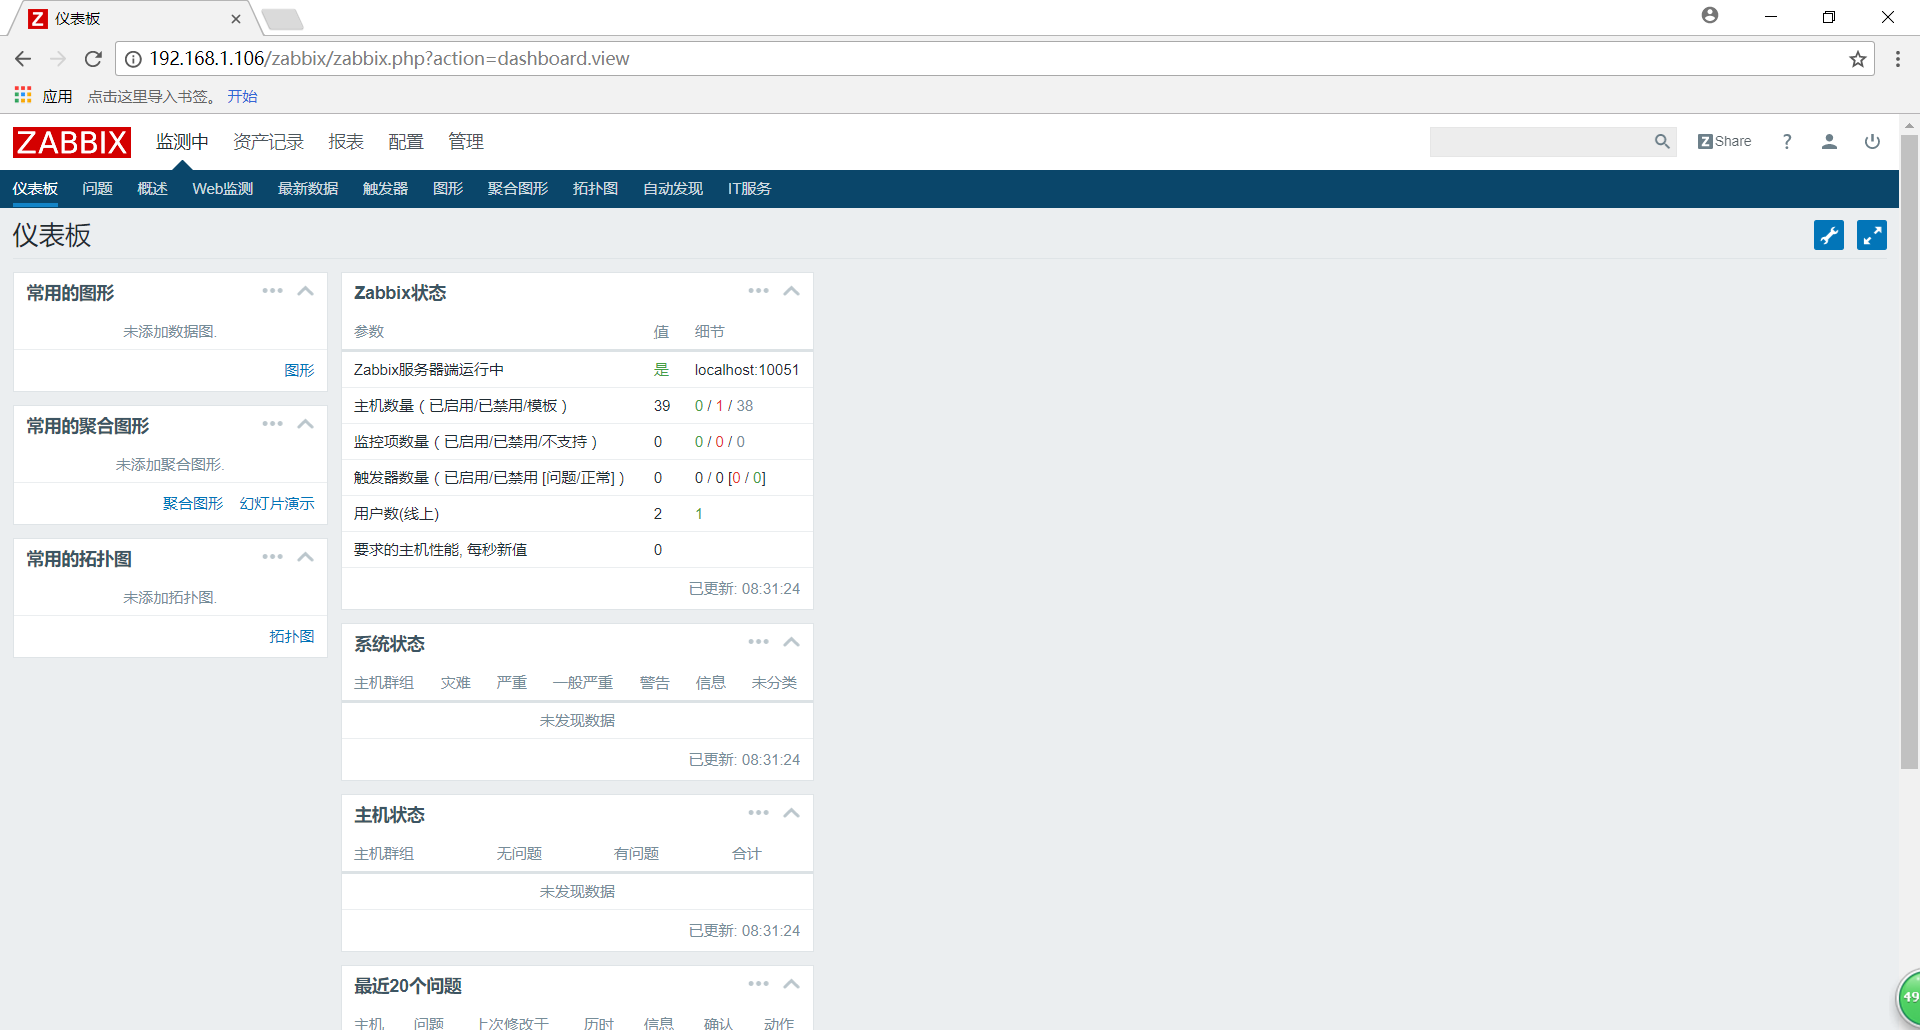View site information icon in address bar
This screenshot has height=1030, width=1920.
(x=133, y=59)
